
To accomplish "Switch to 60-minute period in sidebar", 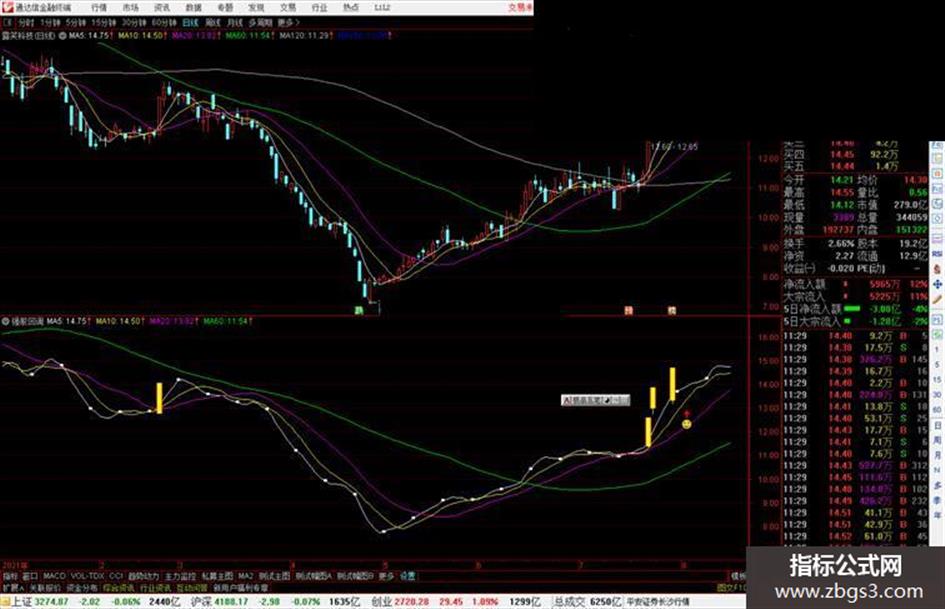I will click(x=937, y=410).
